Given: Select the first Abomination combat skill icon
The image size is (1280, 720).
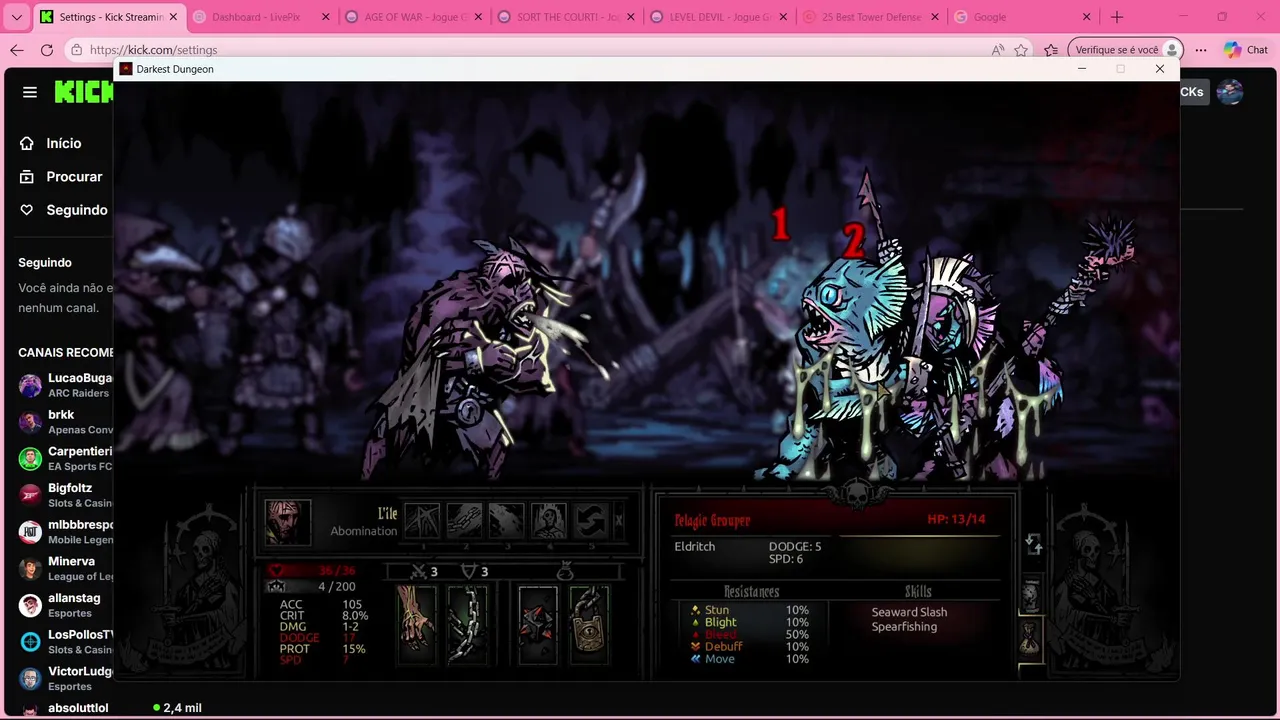Looking at the screenshot, I should pos(422,521).
